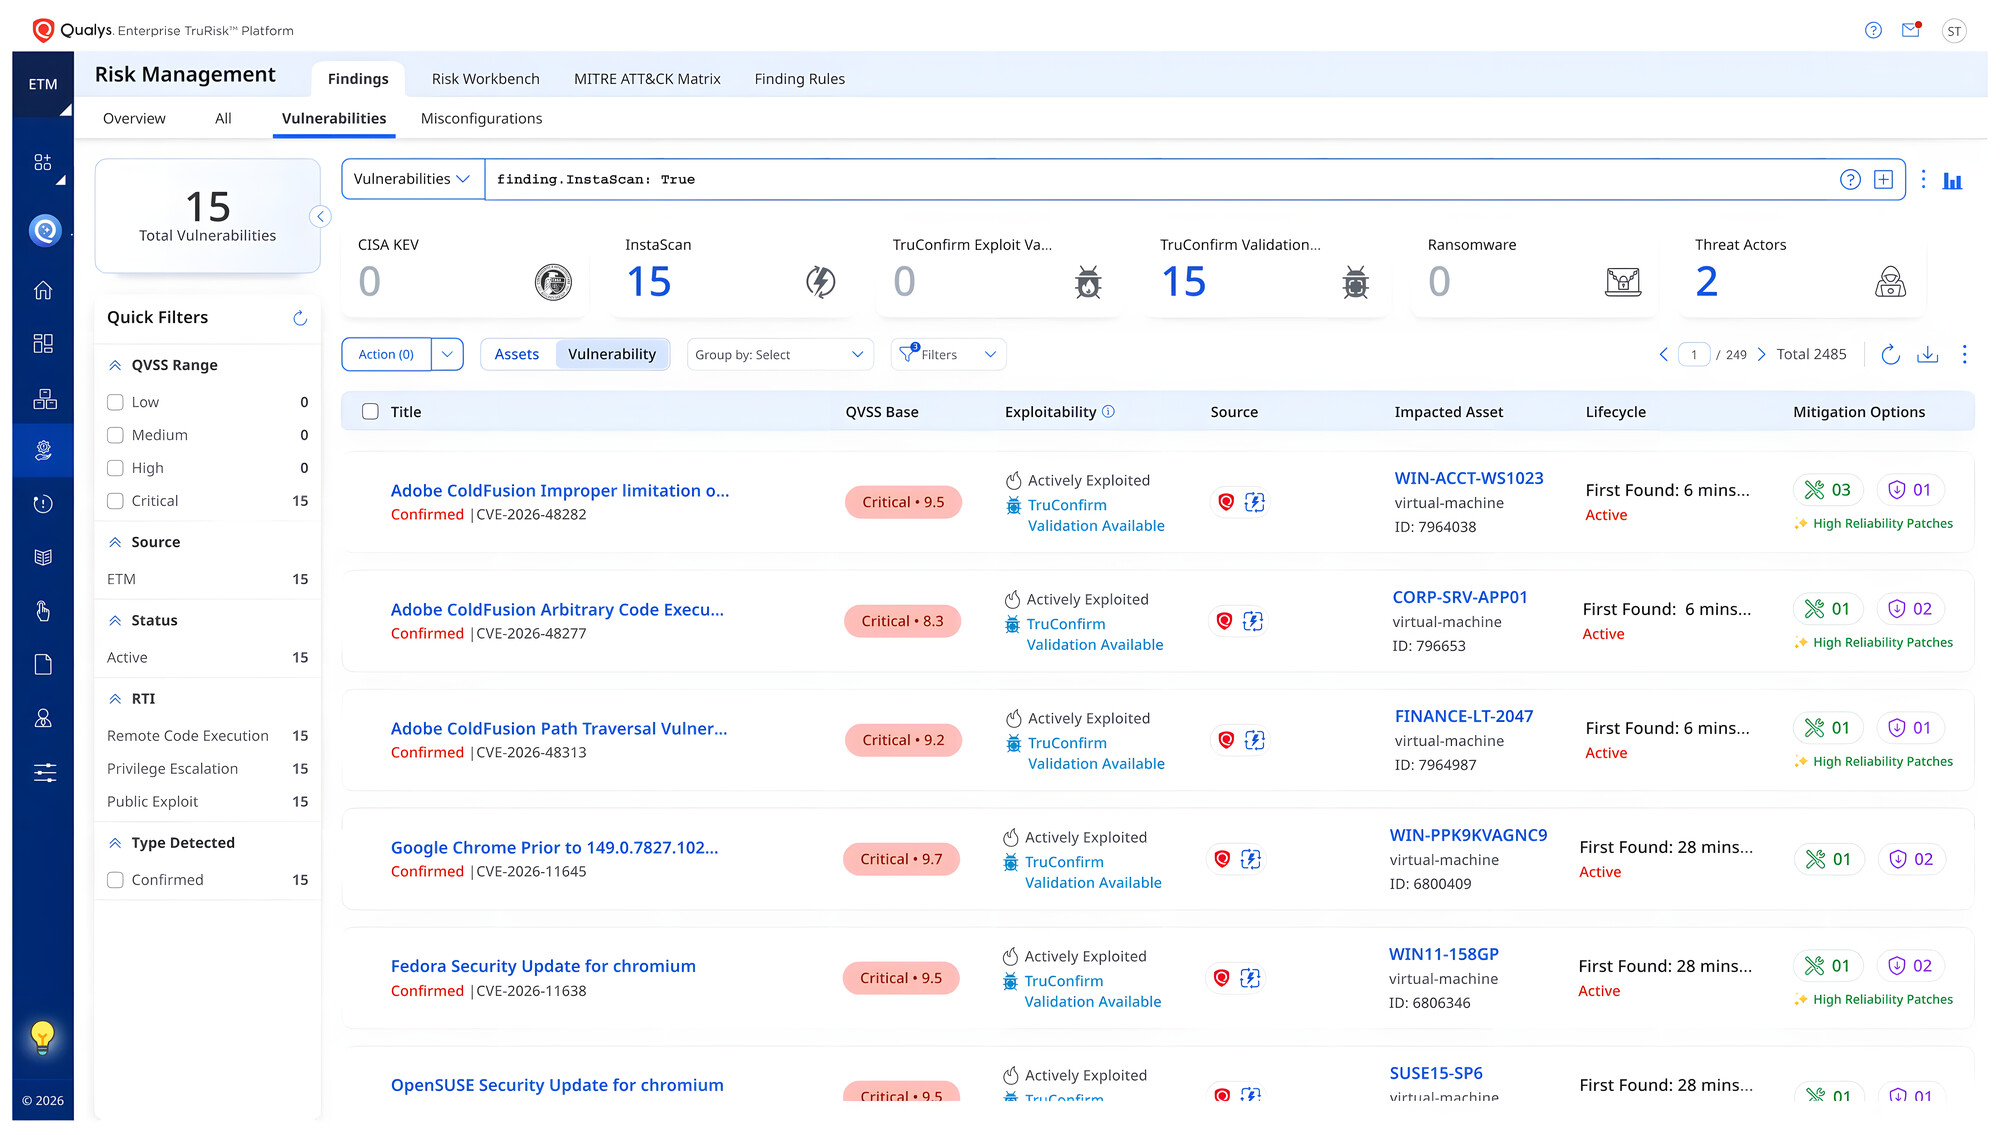2000x1135 pixels.
Task: Open the bar chart view icon
Action: coord(1952,181)
